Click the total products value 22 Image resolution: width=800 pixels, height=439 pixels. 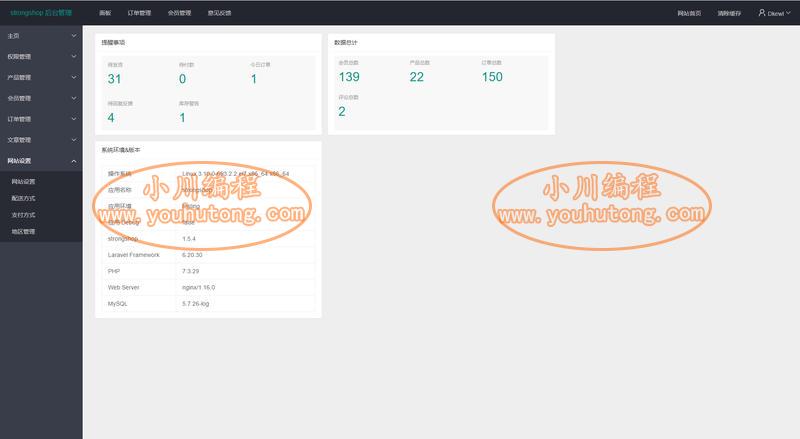click(416, 77)
